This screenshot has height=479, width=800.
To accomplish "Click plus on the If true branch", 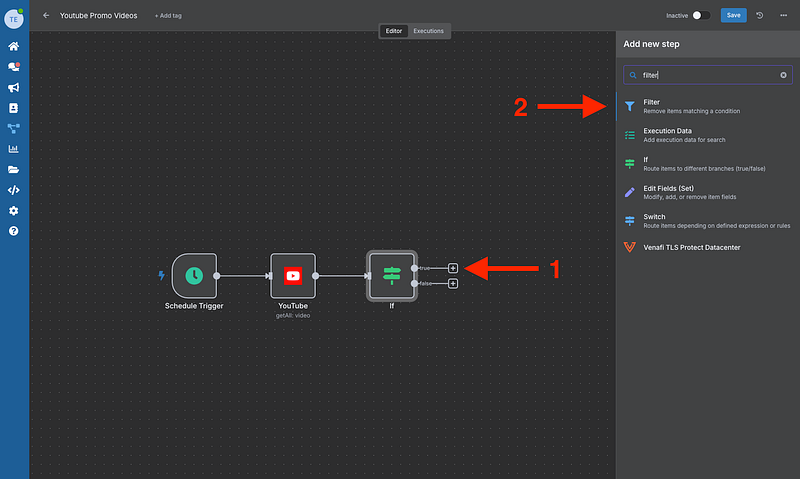I will tap(453, 268).
